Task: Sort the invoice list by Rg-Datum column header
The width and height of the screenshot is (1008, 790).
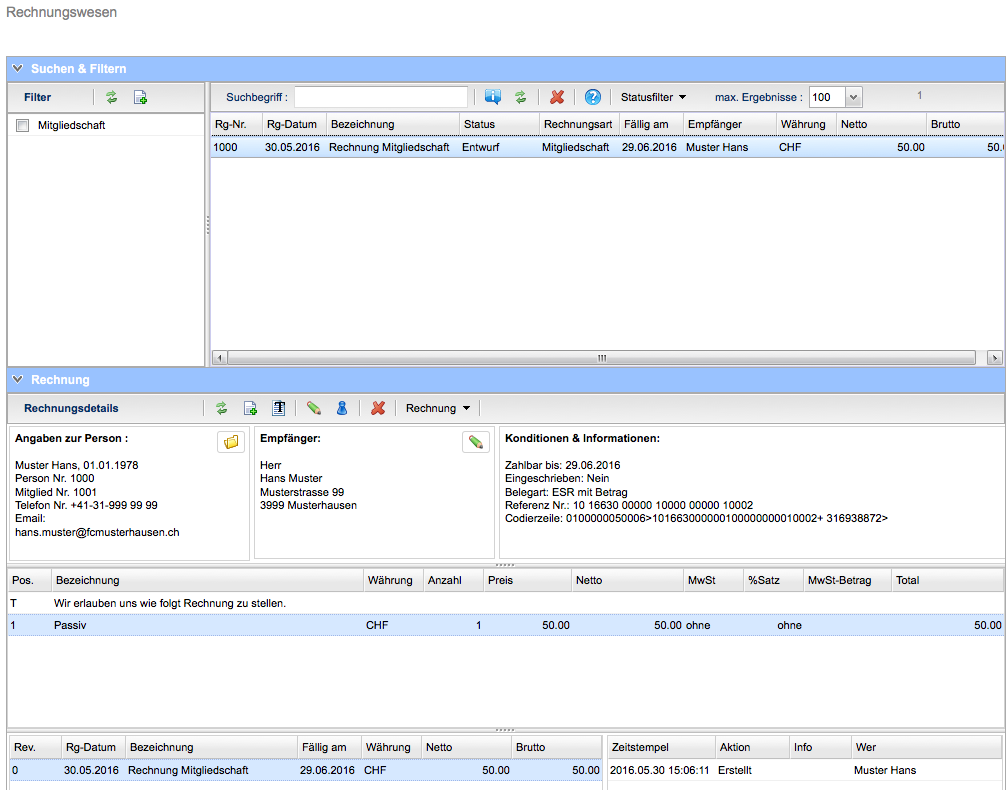Action: click(294, 124)
